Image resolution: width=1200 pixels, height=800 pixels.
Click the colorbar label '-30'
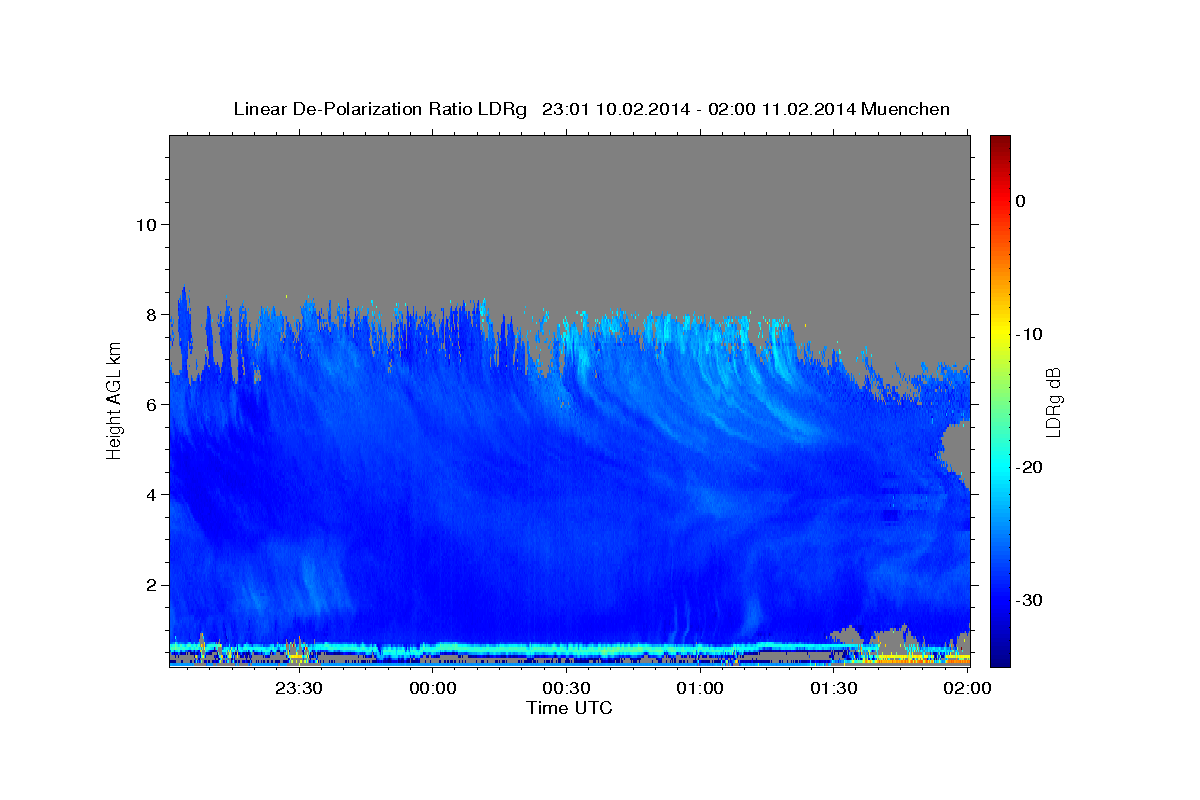pyautogui.click(x=1029, y=600)
